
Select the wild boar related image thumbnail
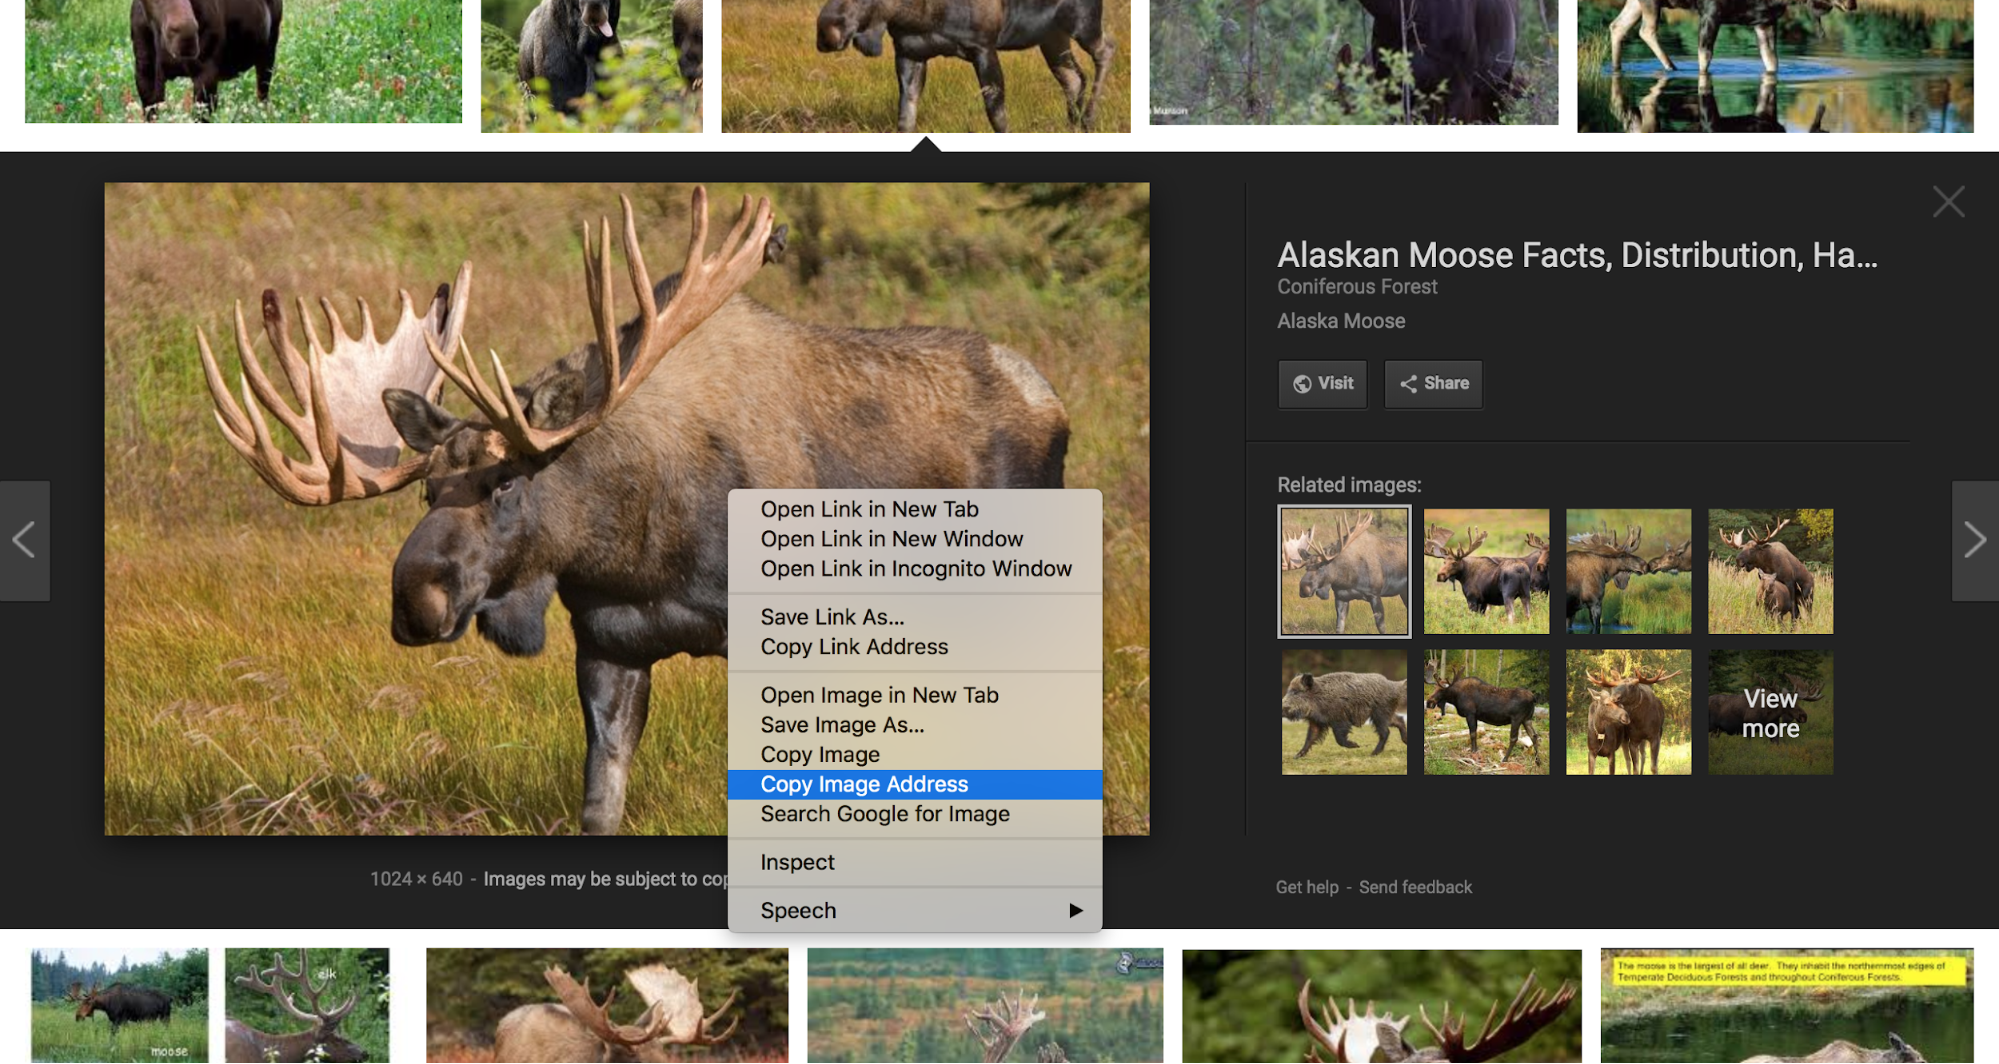point(1344,713)
